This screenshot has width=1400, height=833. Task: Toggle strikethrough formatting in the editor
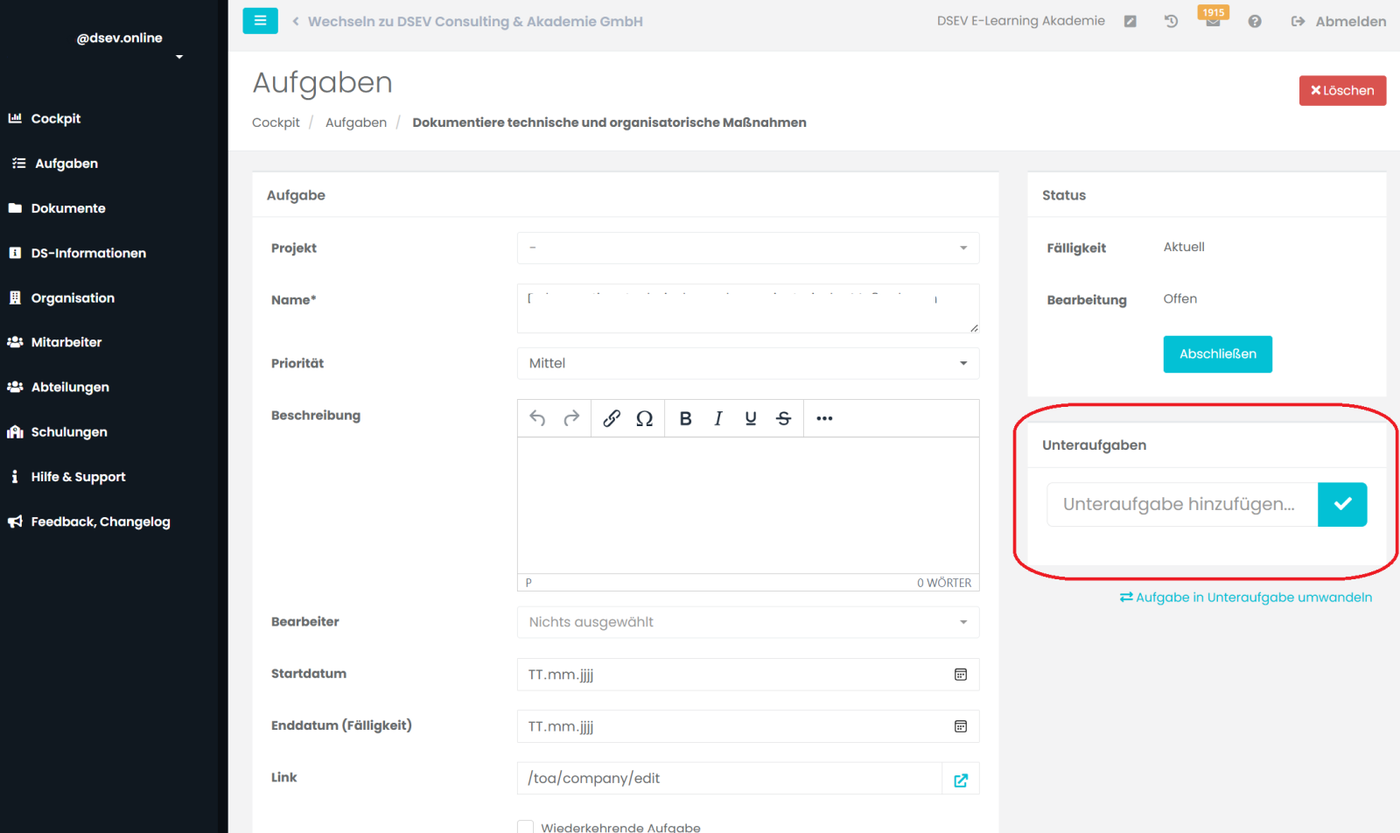click(x=784, y=418)
